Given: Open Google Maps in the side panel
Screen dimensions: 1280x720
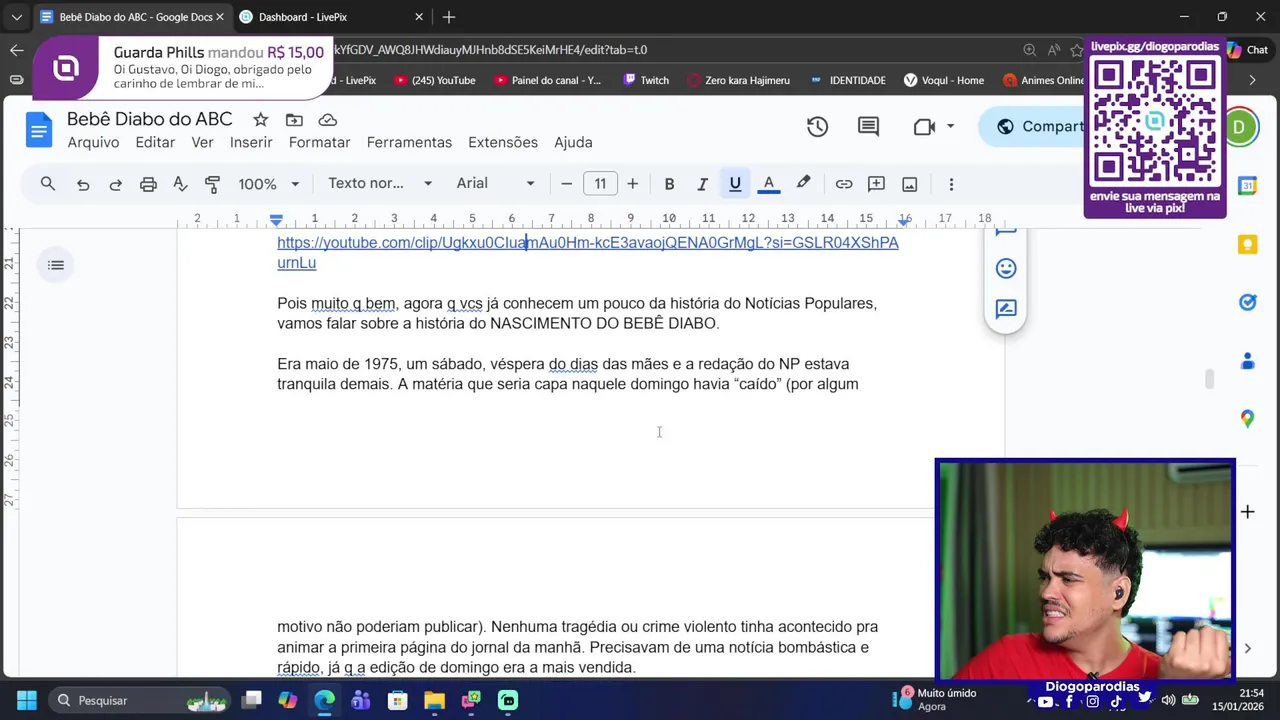Looking at the screenshot, I should (x=1247, y=419).
